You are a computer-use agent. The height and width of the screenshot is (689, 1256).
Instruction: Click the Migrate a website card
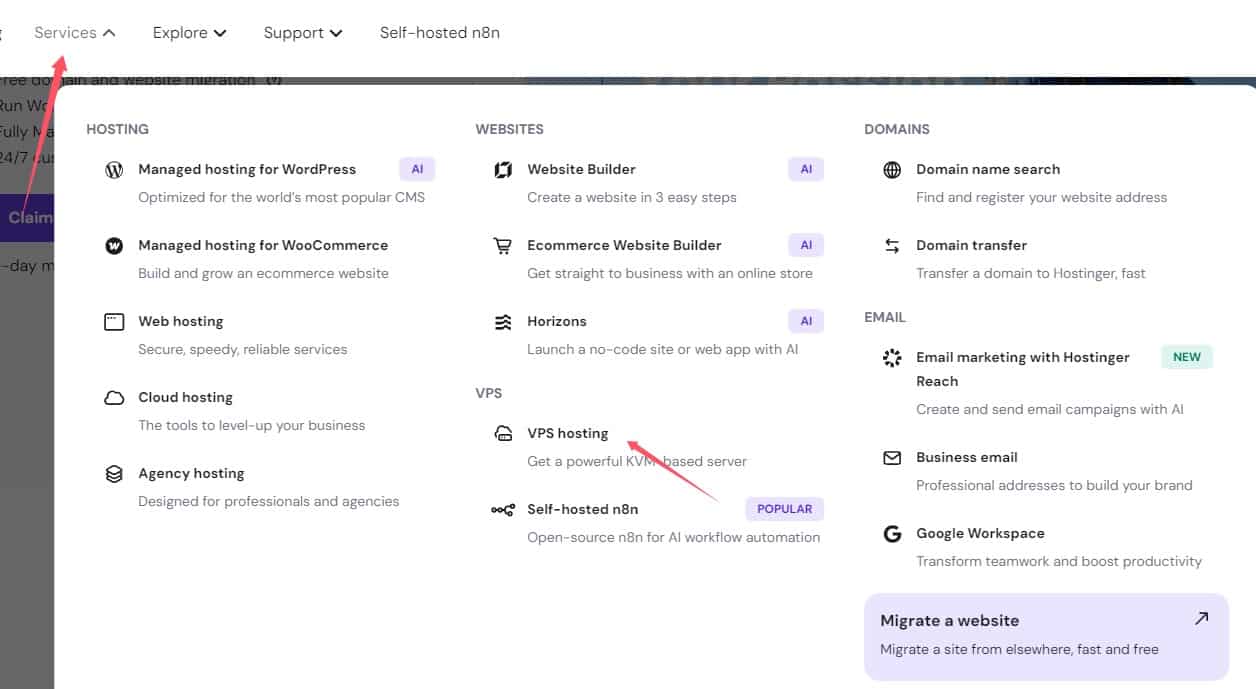pos(1045,635)
